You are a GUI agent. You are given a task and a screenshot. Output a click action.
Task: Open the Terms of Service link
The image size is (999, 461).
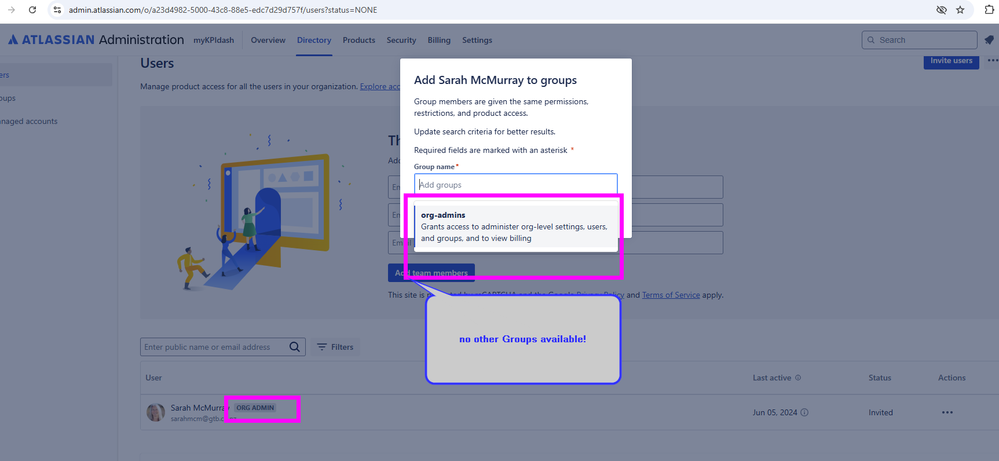(671, 295)
